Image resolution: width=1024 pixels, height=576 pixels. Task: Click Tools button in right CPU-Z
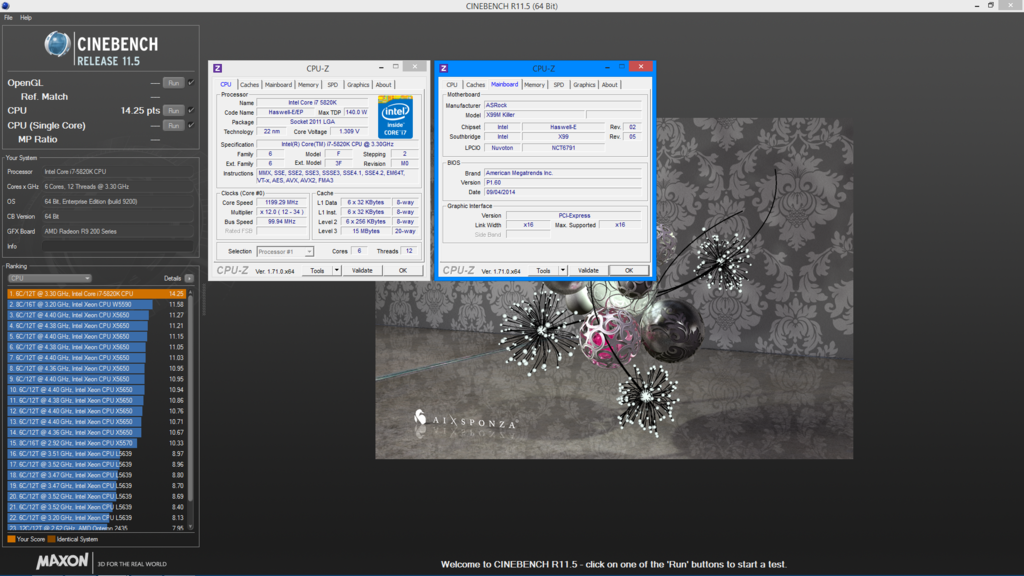543,270
